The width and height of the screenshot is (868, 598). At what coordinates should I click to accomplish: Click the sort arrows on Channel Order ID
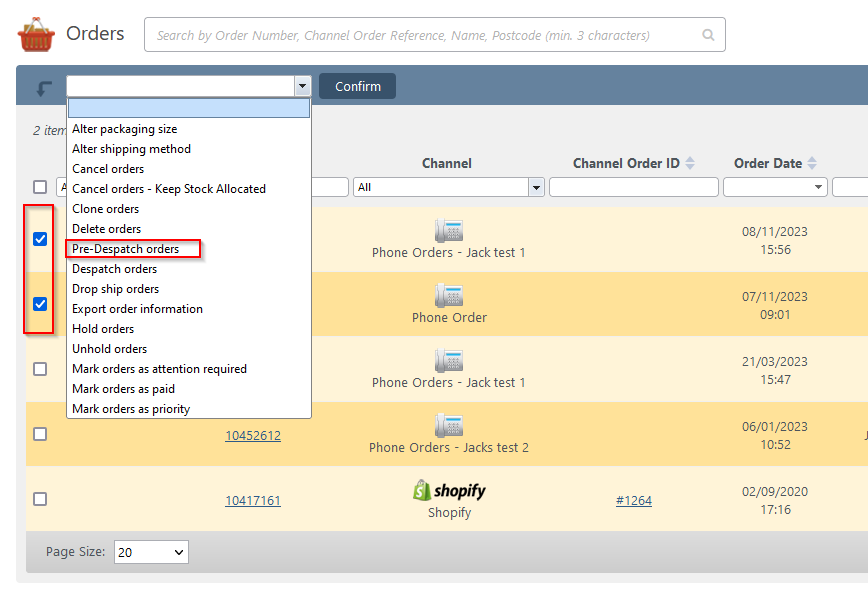click(691, 163)
